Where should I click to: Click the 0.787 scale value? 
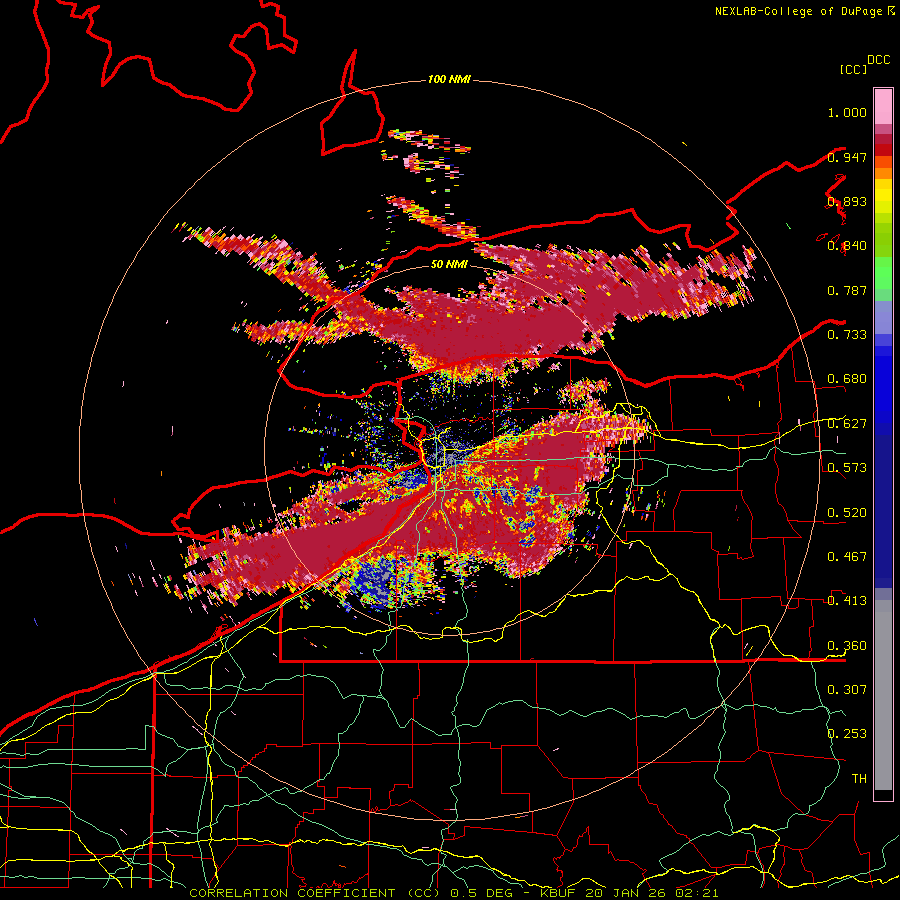(x=847, y=290)
